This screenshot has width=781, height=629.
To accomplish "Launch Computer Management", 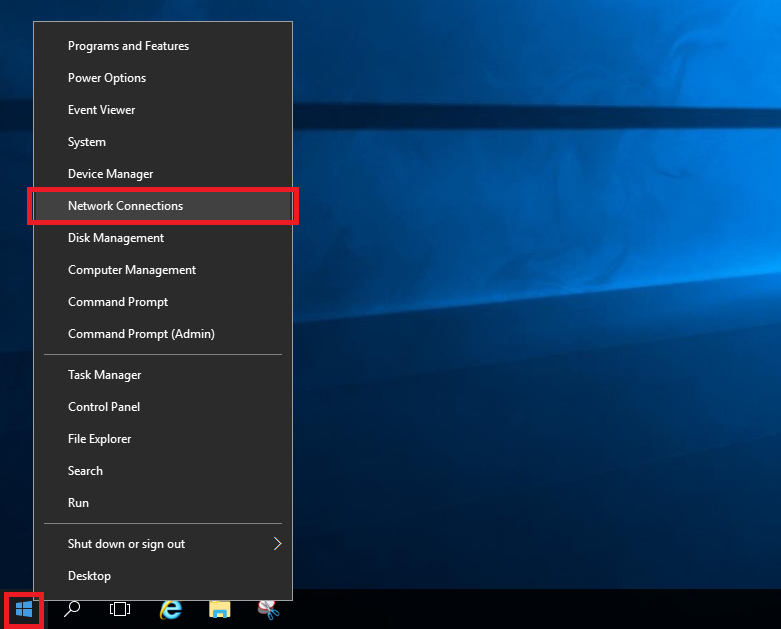I will pos(163,270).
